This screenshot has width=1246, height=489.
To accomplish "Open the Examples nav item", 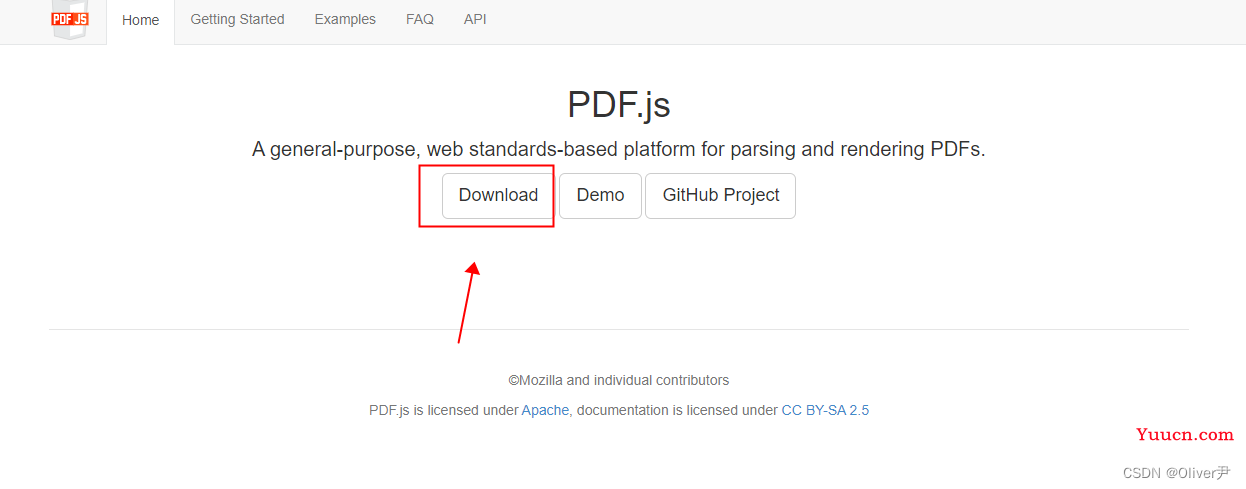I will 345,19.
